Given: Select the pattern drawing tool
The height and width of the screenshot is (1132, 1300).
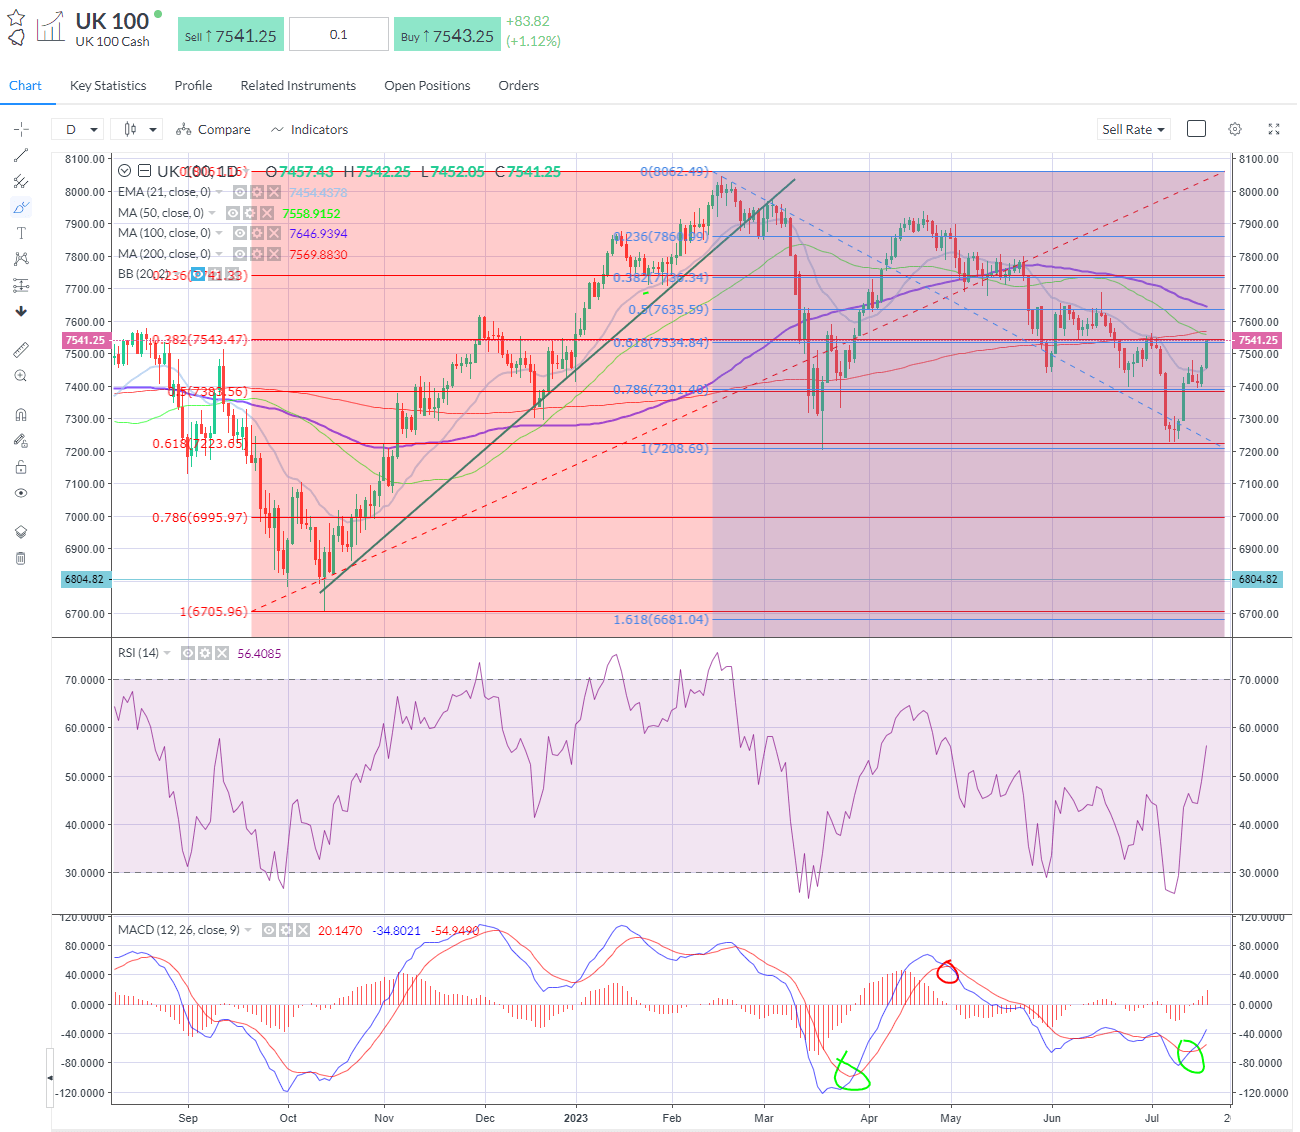Looking at the screenshot, I should pyautogui.click(x=21, y=259).
